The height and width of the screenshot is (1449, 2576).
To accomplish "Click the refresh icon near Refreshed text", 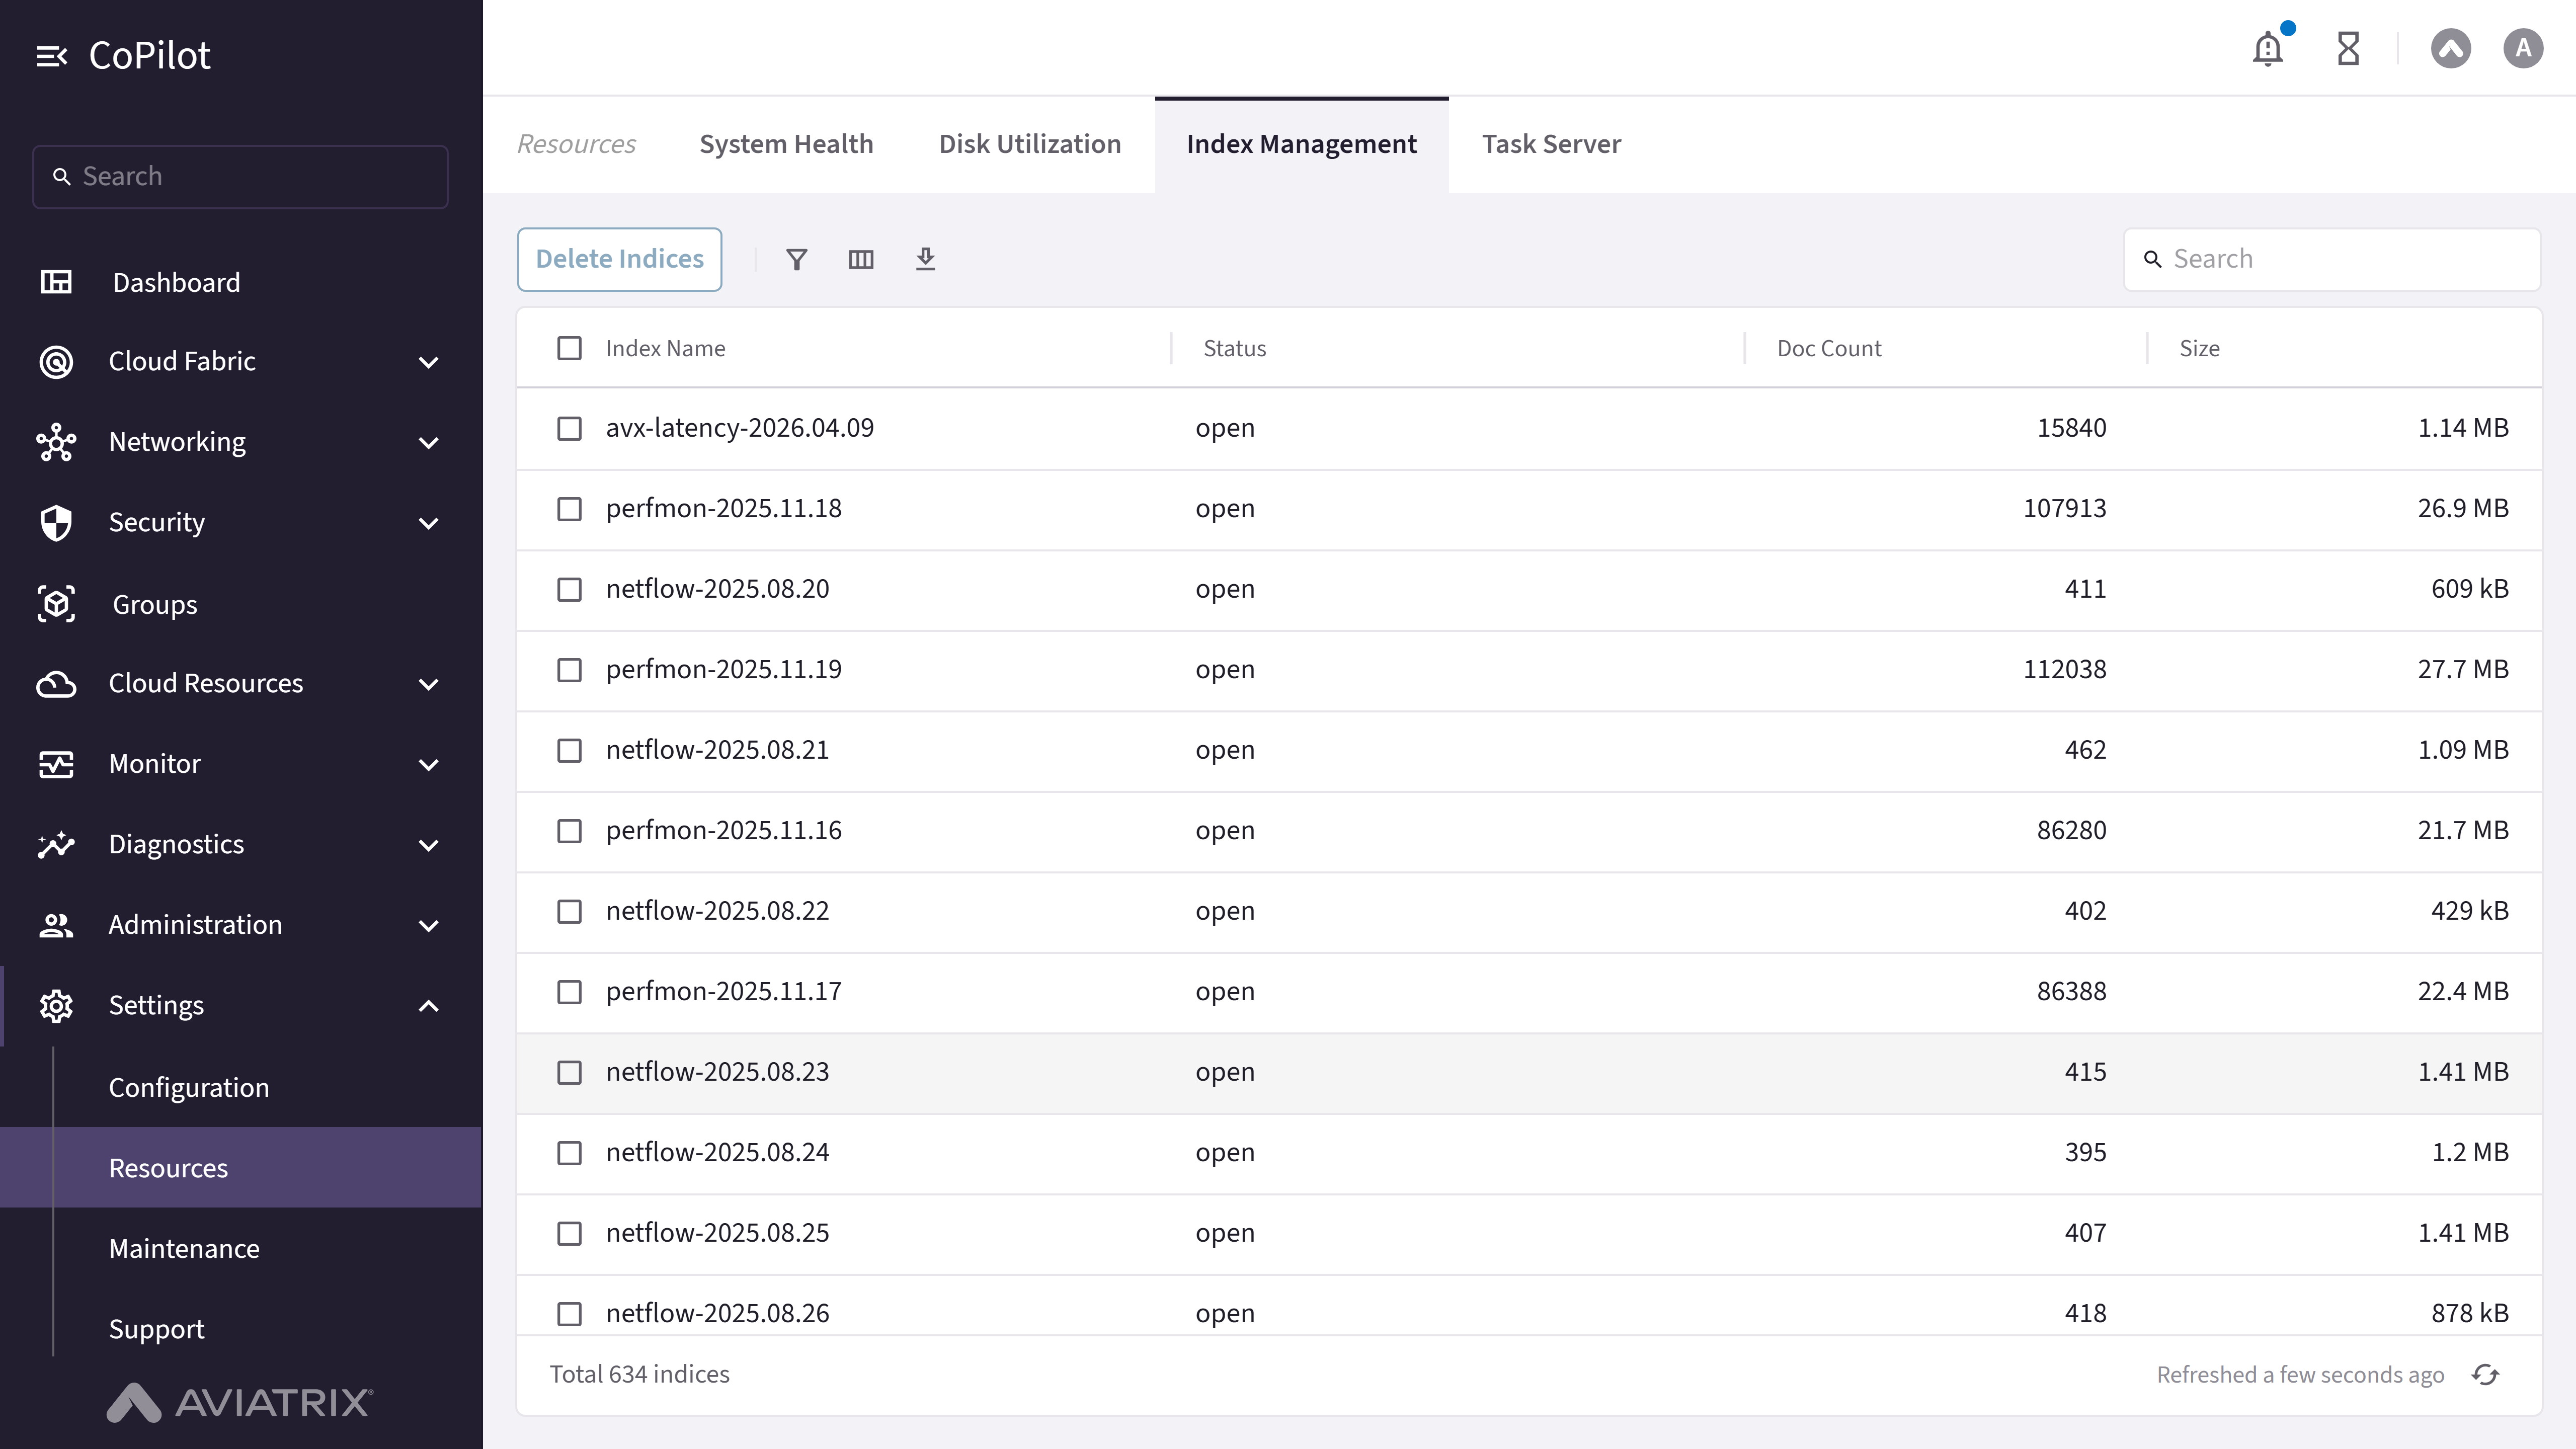I will click(2485, 1375).
